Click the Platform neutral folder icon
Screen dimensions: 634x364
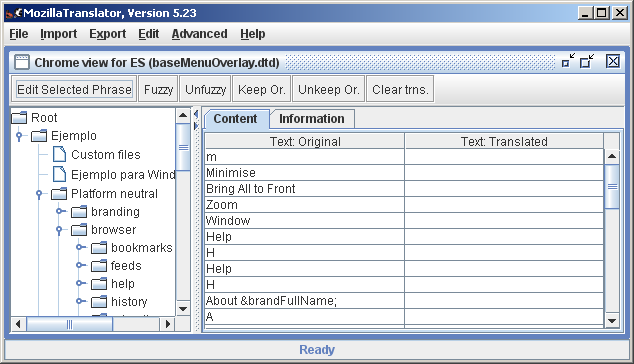59,194
